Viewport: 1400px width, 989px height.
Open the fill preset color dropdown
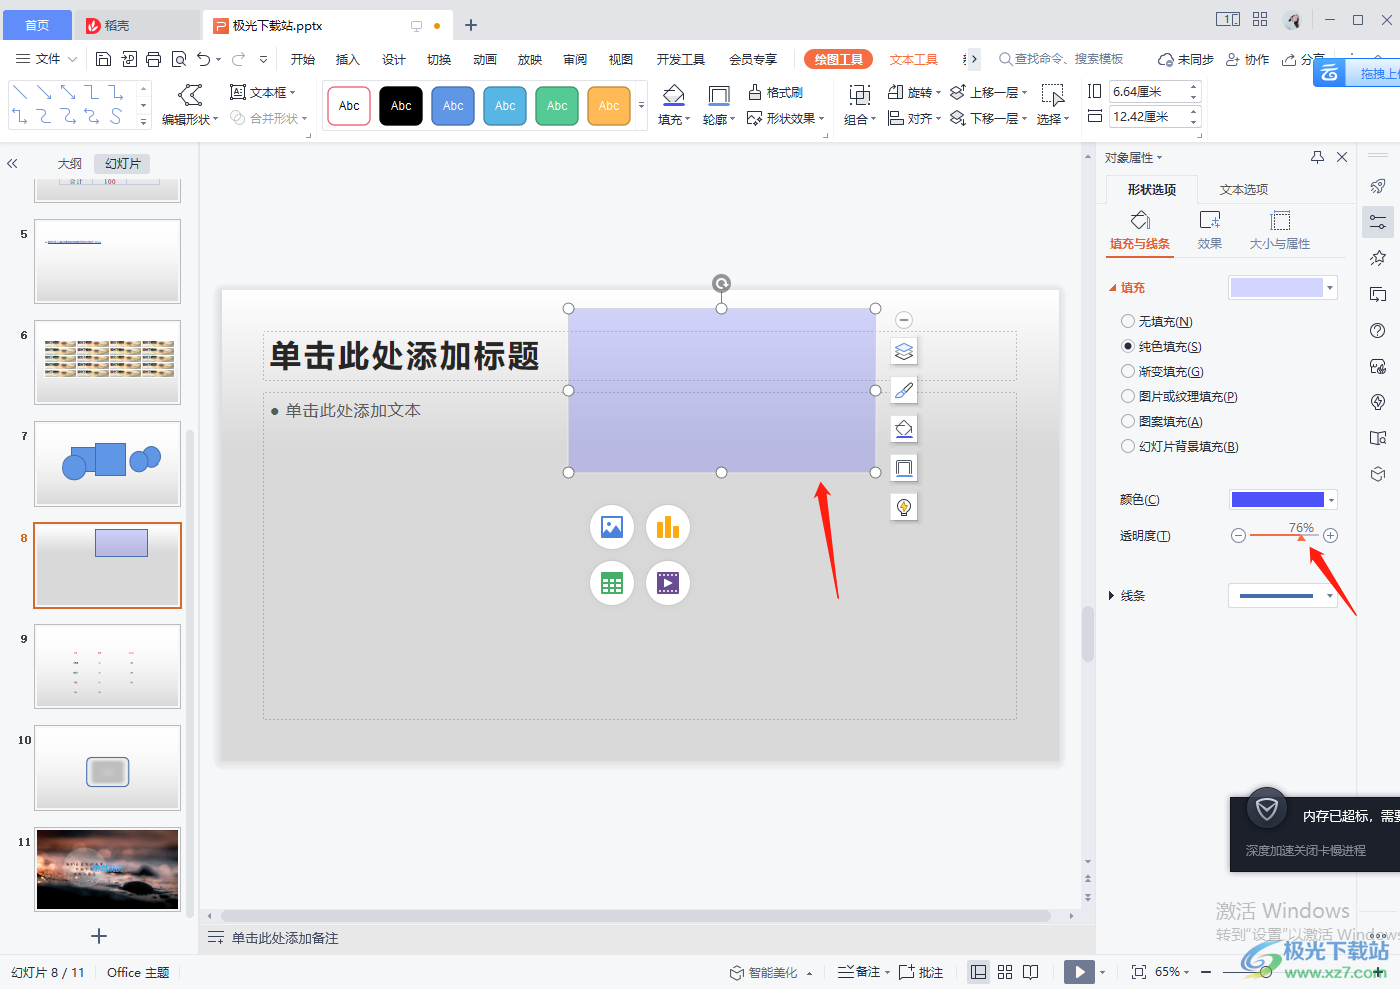pos(1330,288)
